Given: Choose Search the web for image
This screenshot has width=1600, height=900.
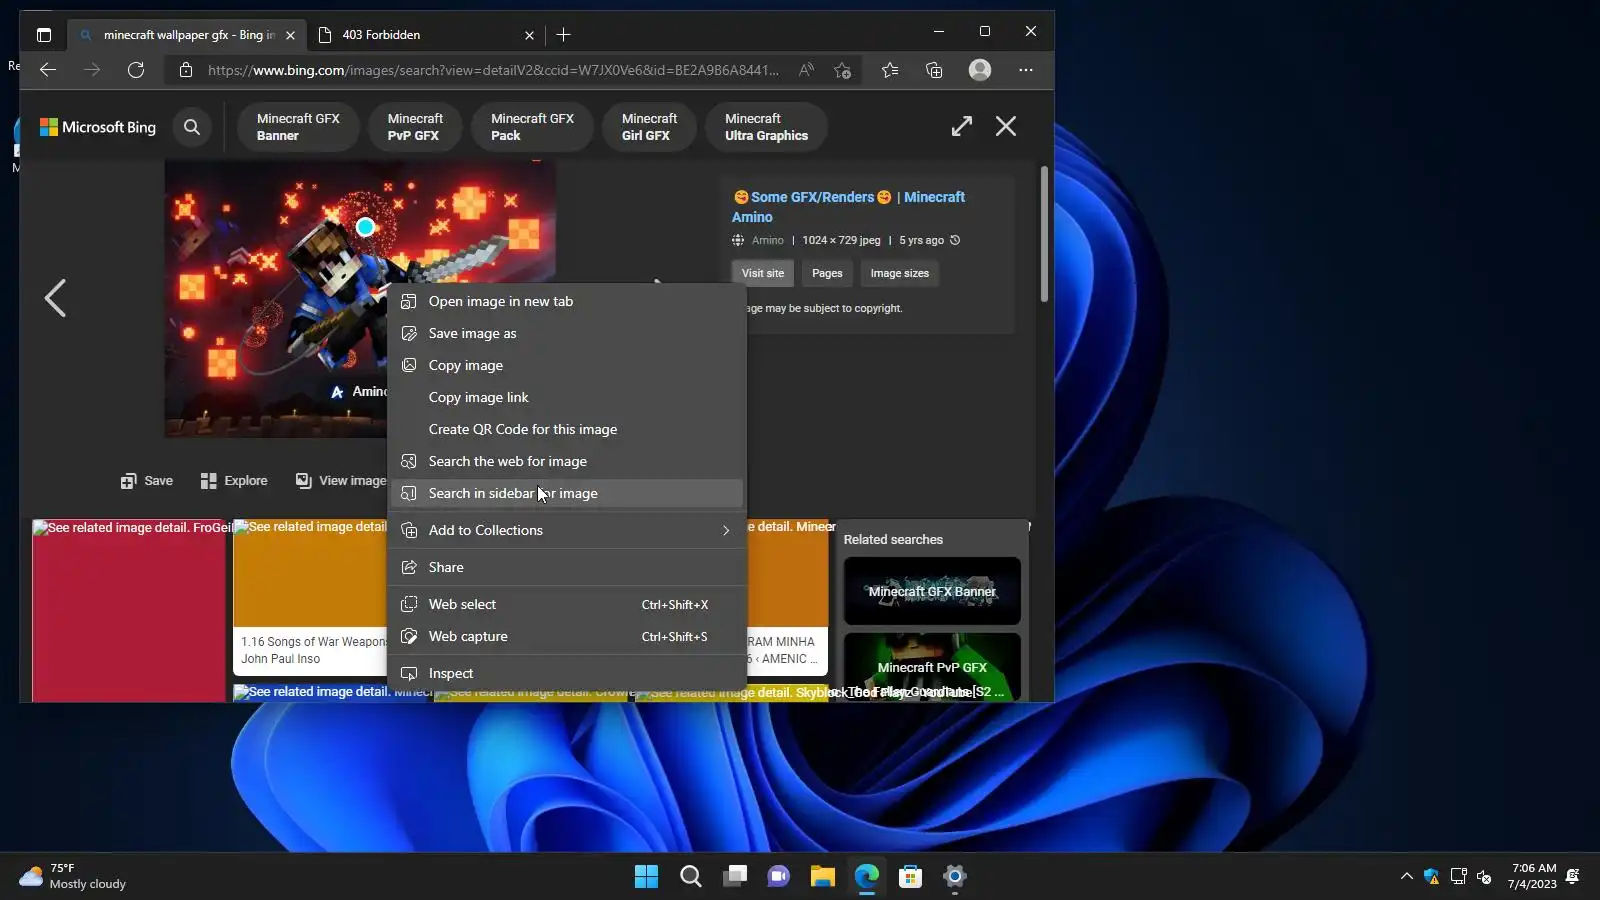Looking at the screenshot, I should 568,461.
